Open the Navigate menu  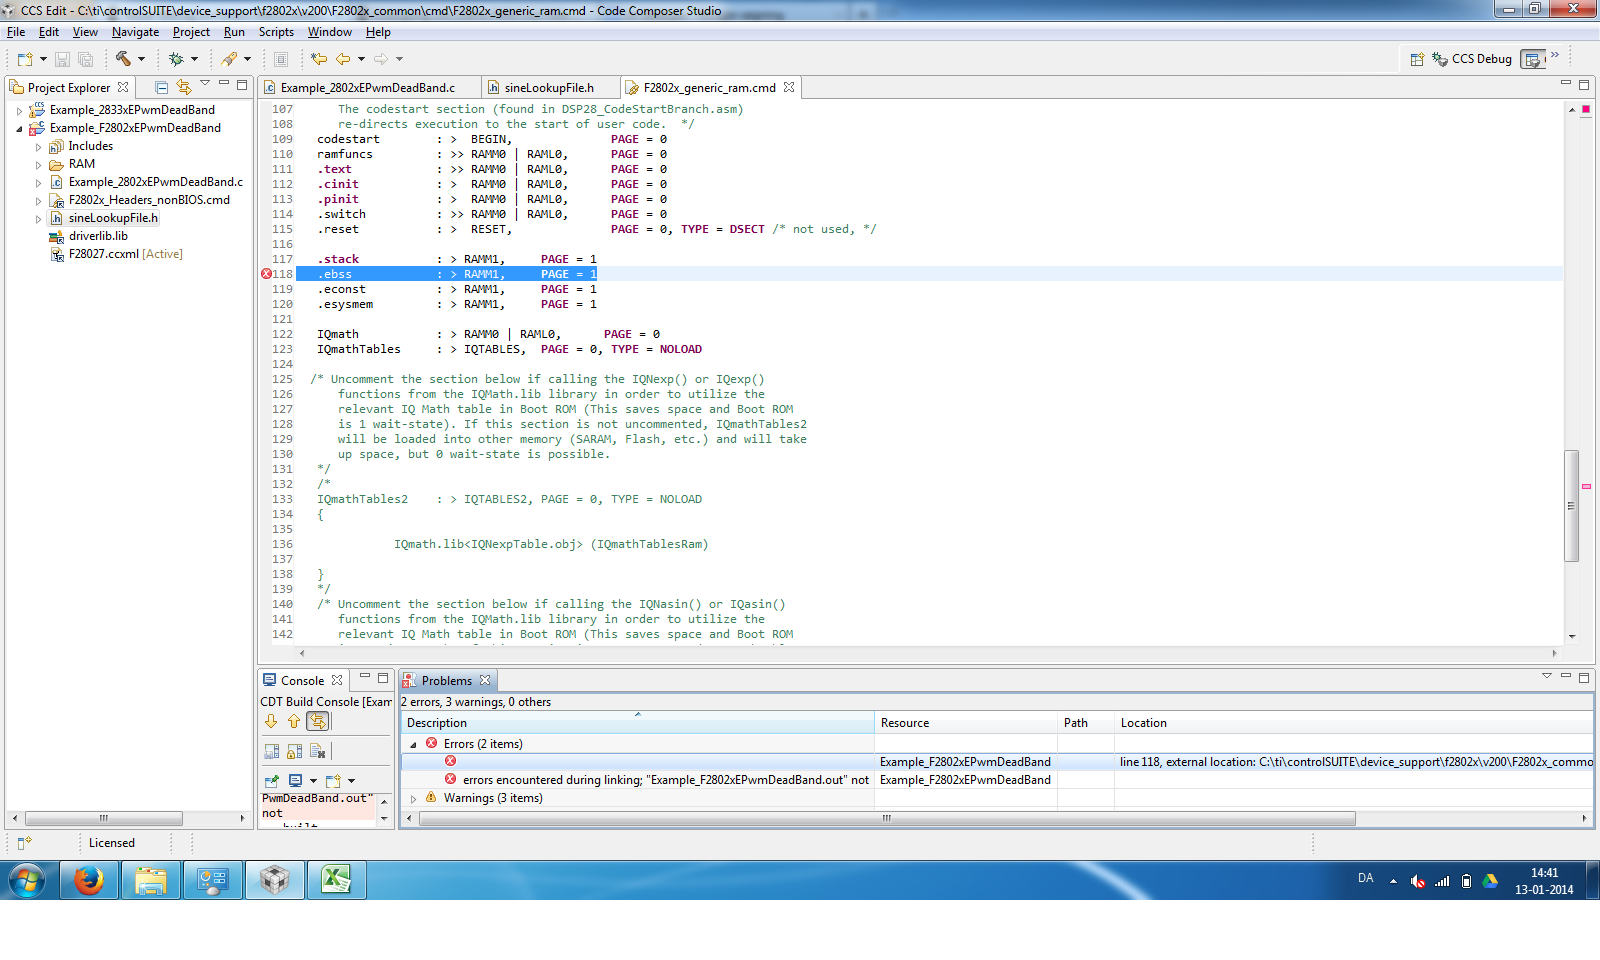pyautogui.click(x=135, y=32)
